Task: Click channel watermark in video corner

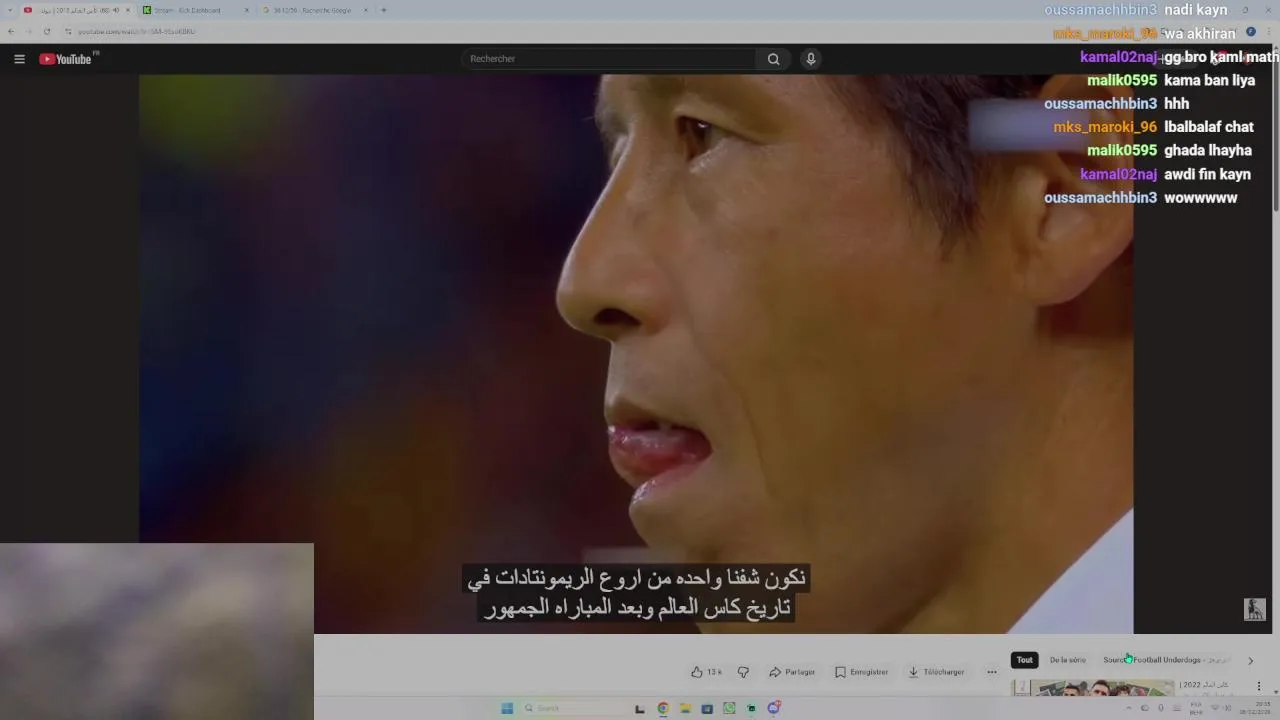Action: (1255, 609)
